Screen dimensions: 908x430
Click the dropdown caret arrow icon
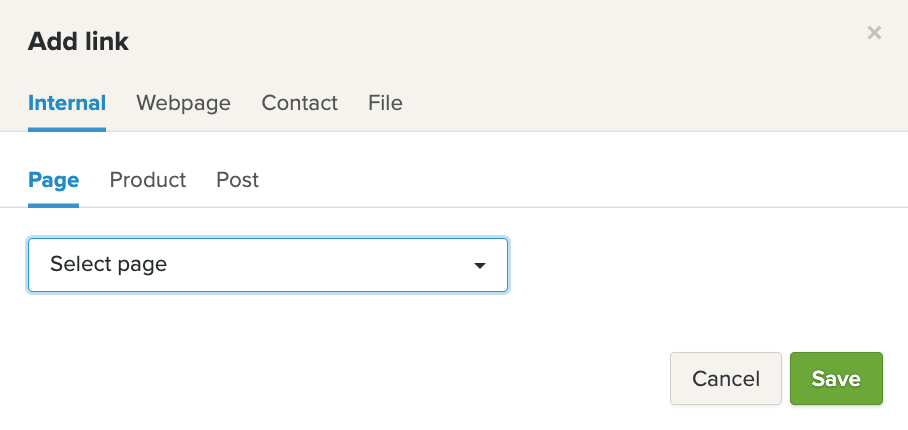(x=480, y=266)
